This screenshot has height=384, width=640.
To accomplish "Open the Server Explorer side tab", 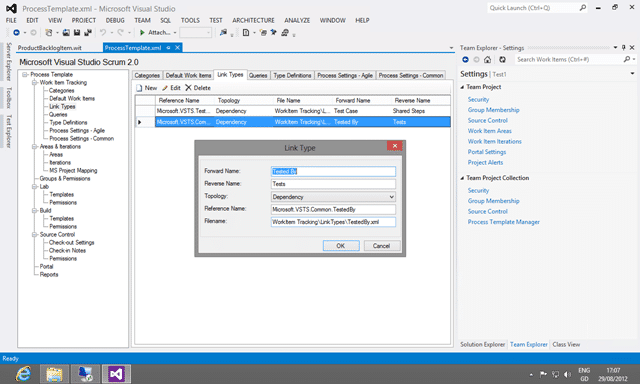I will click(9, 61).
